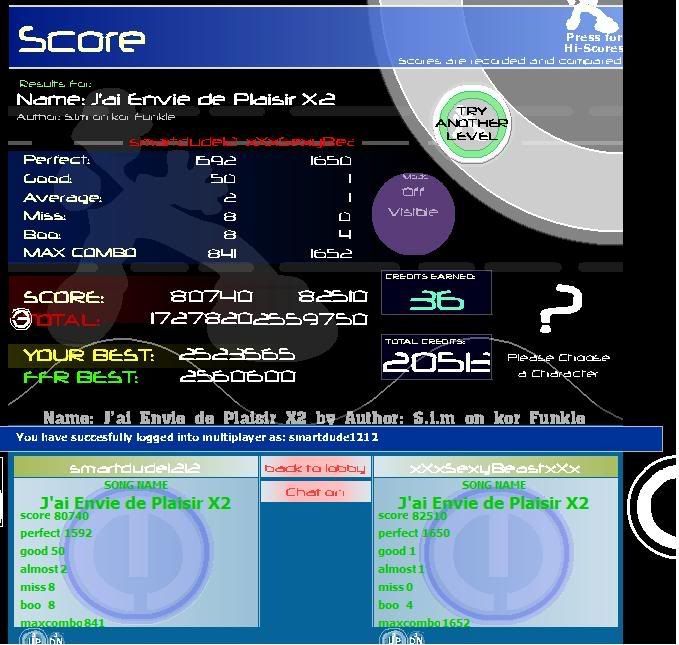679x645 pixels.
Task: Click the multiplayer login status bar
Action: 330,438
